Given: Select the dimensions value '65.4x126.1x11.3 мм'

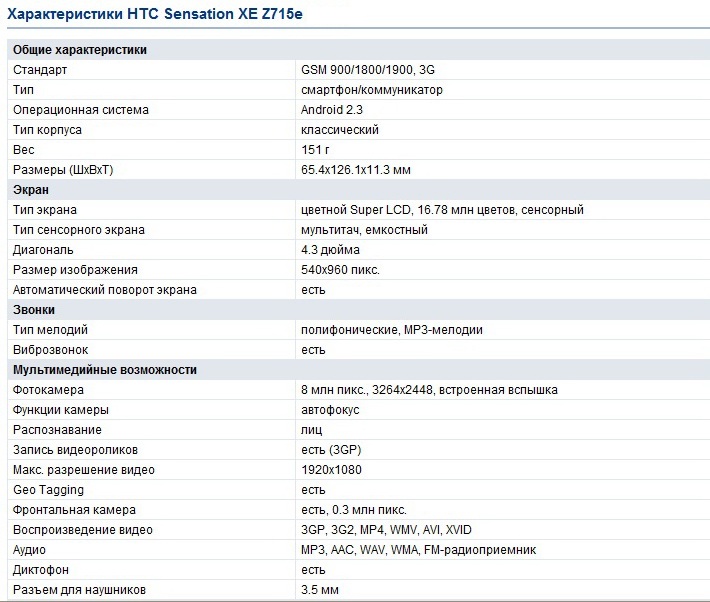Looking at the screenshot, I should (356, 170).
